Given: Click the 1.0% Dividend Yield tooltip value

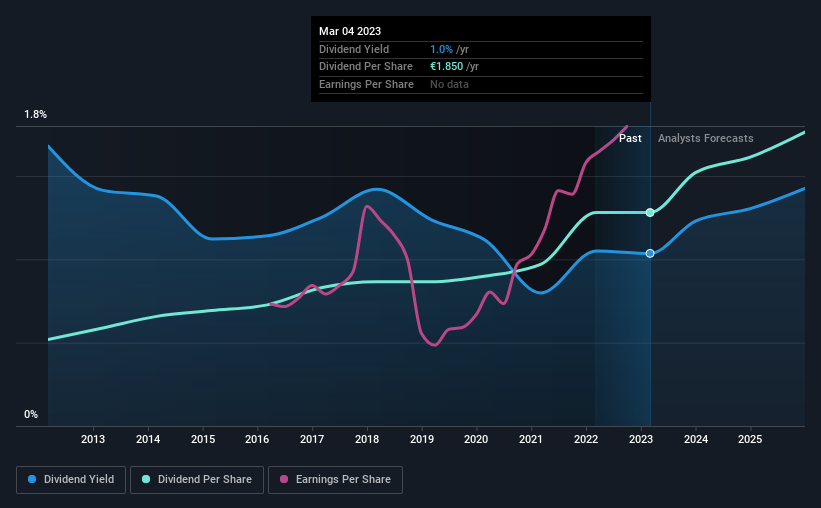Looking at the screenshot, I should click(441, 49).
